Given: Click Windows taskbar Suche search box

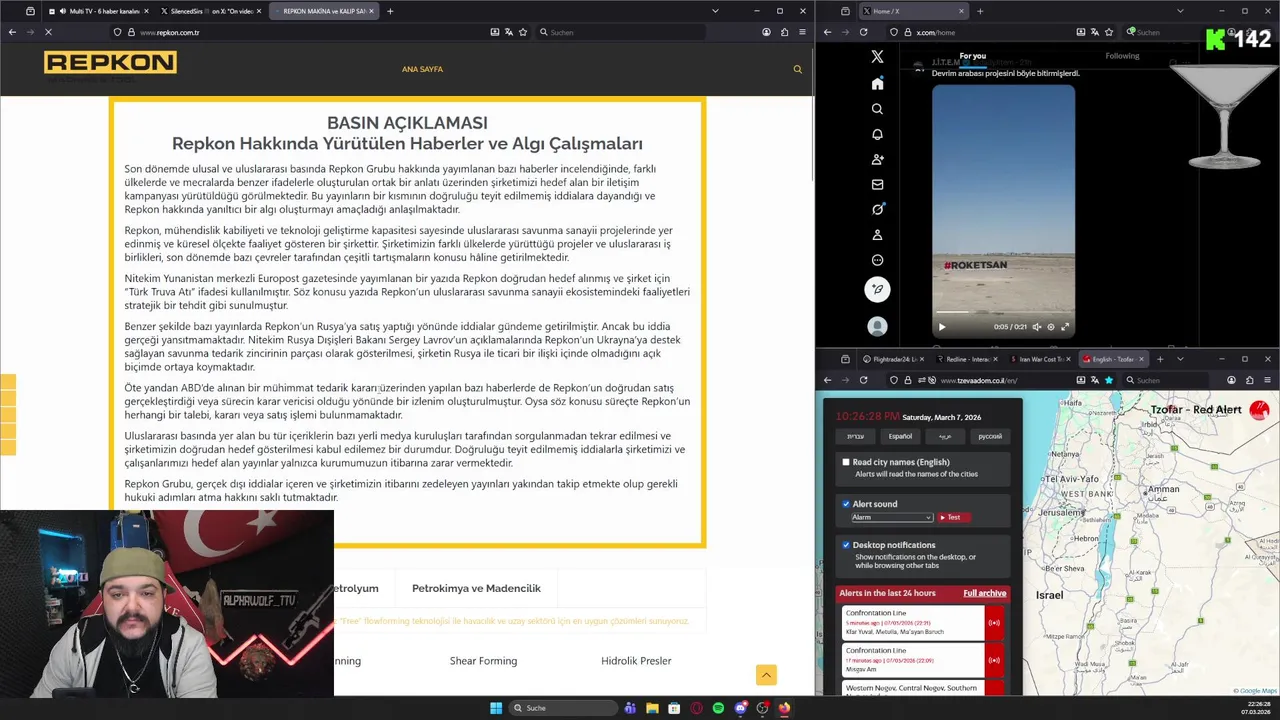Looking at the screenshot, I should tap(564, 708).
